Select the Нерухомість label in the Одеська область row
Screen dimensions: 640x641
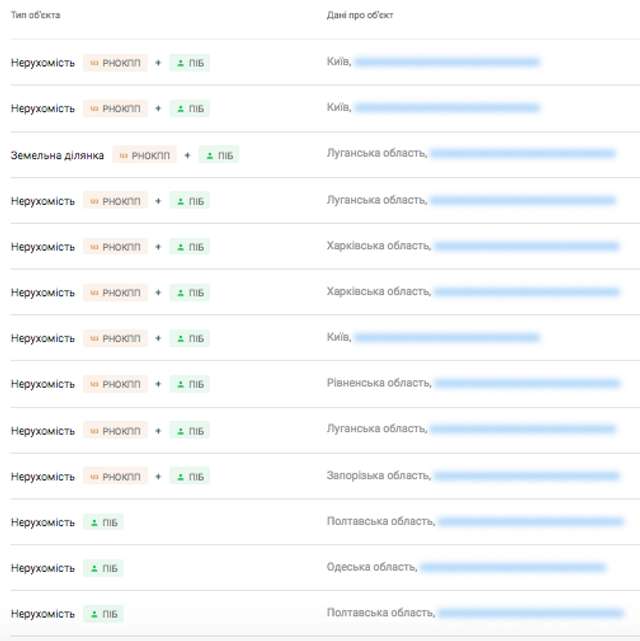point(43,568)
